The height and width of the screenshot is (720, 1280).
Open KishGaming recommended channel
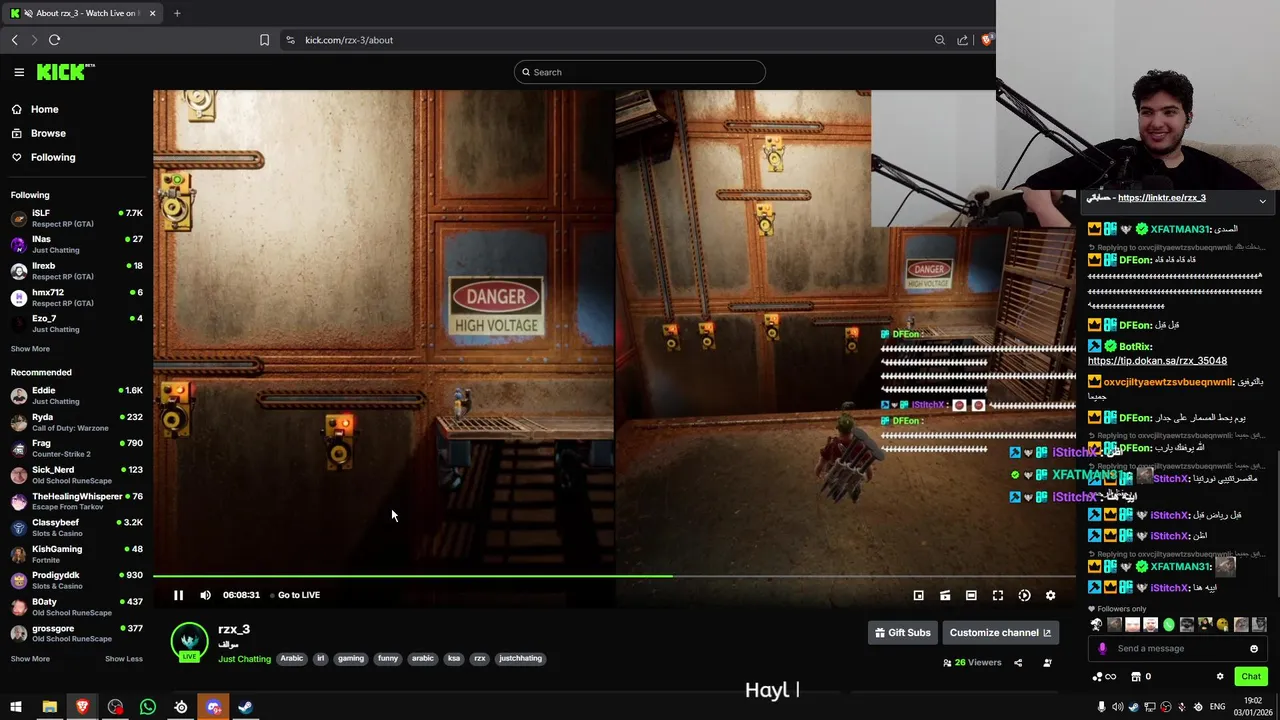point(76,554)
